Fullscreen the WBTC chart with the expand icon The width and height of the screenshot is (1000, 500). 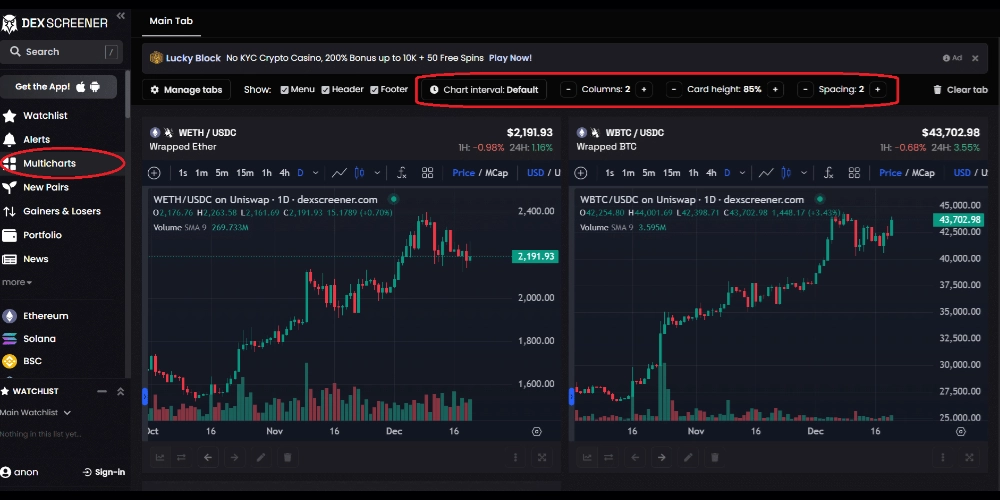tap(969, 457)
